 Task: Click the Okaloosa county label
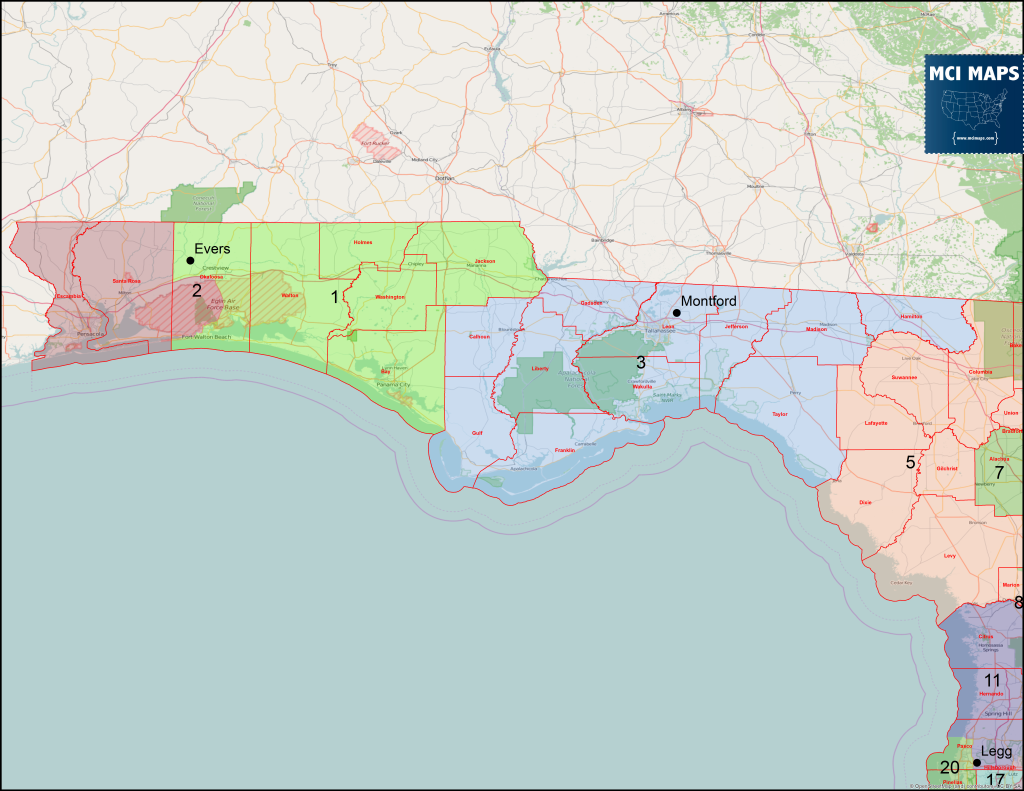pos(211,277)
